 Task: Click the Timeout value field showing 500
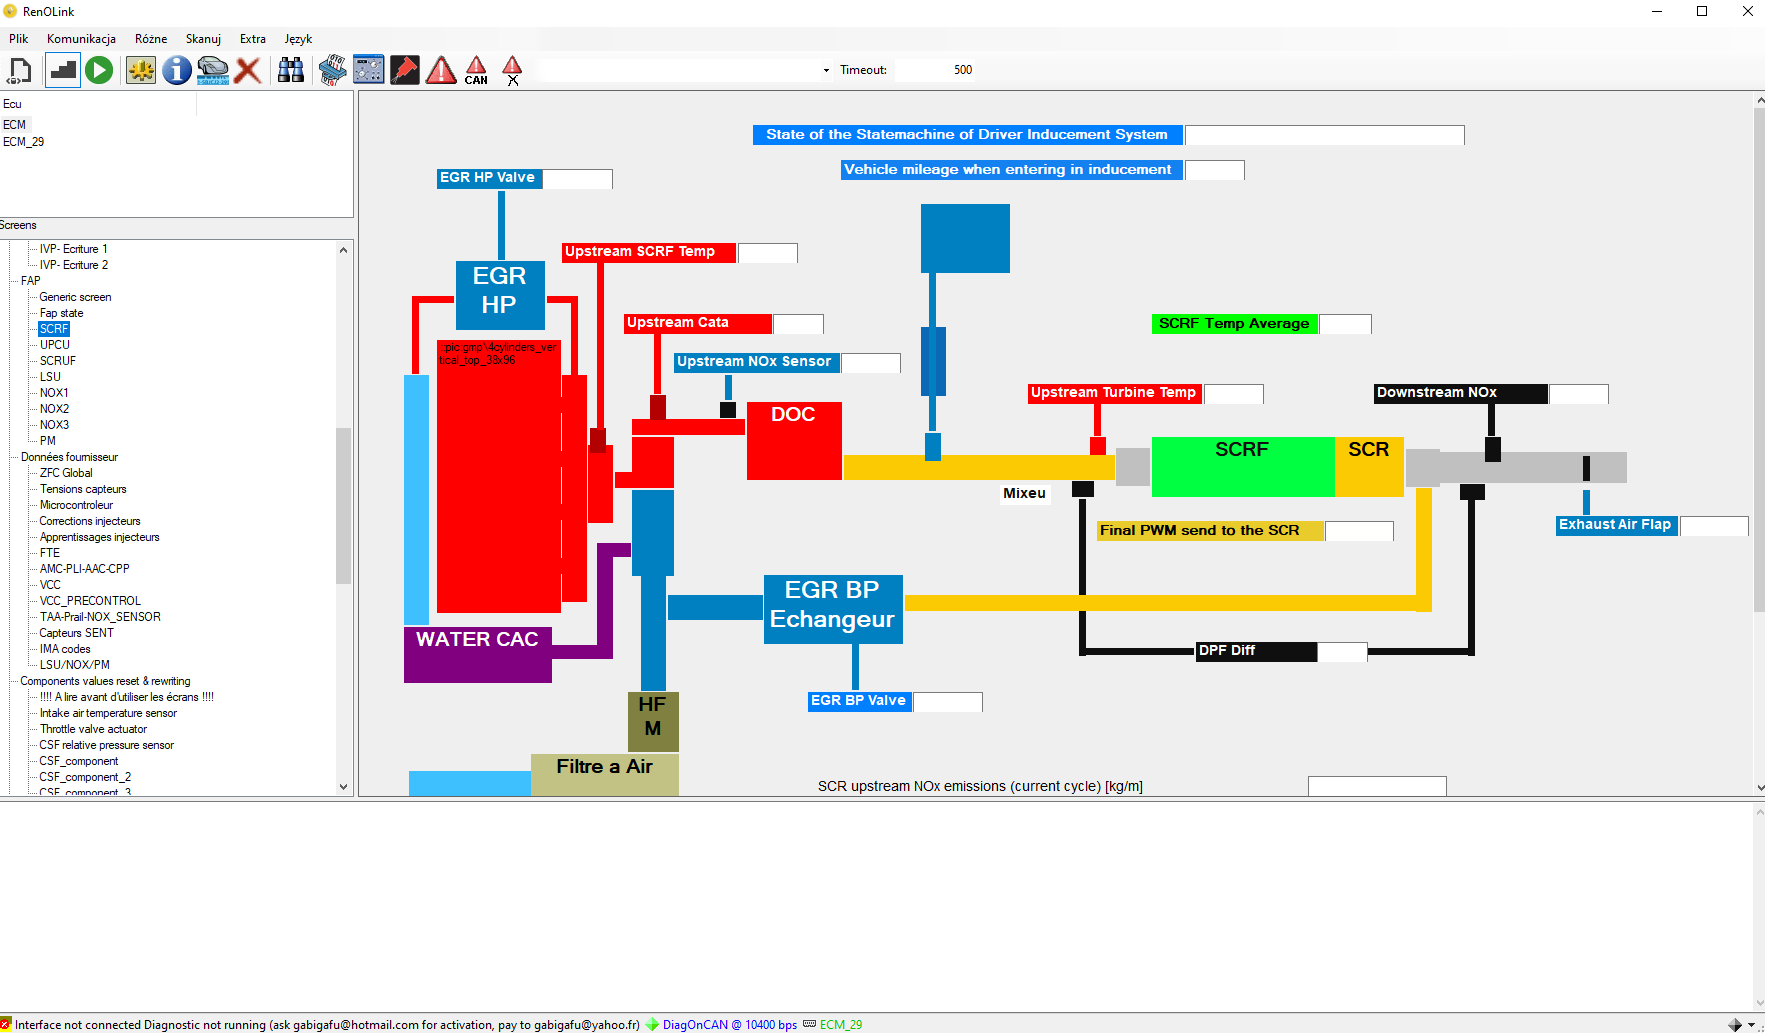tap(962, 70)
